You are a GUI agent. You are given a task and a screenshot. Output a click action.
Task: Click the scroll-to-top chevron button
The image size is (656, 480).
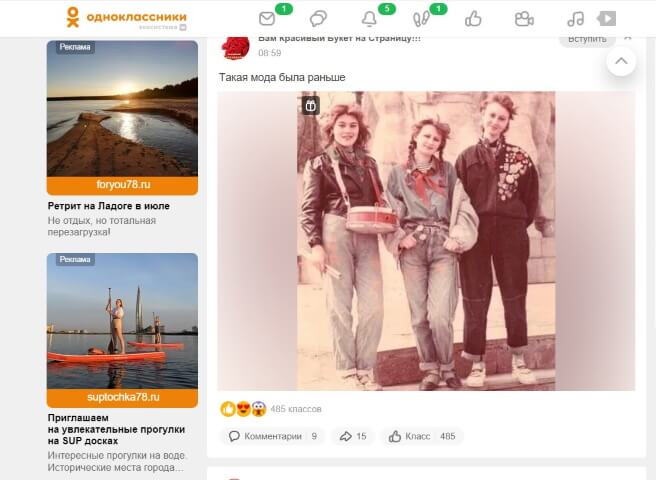click(621, 61)
